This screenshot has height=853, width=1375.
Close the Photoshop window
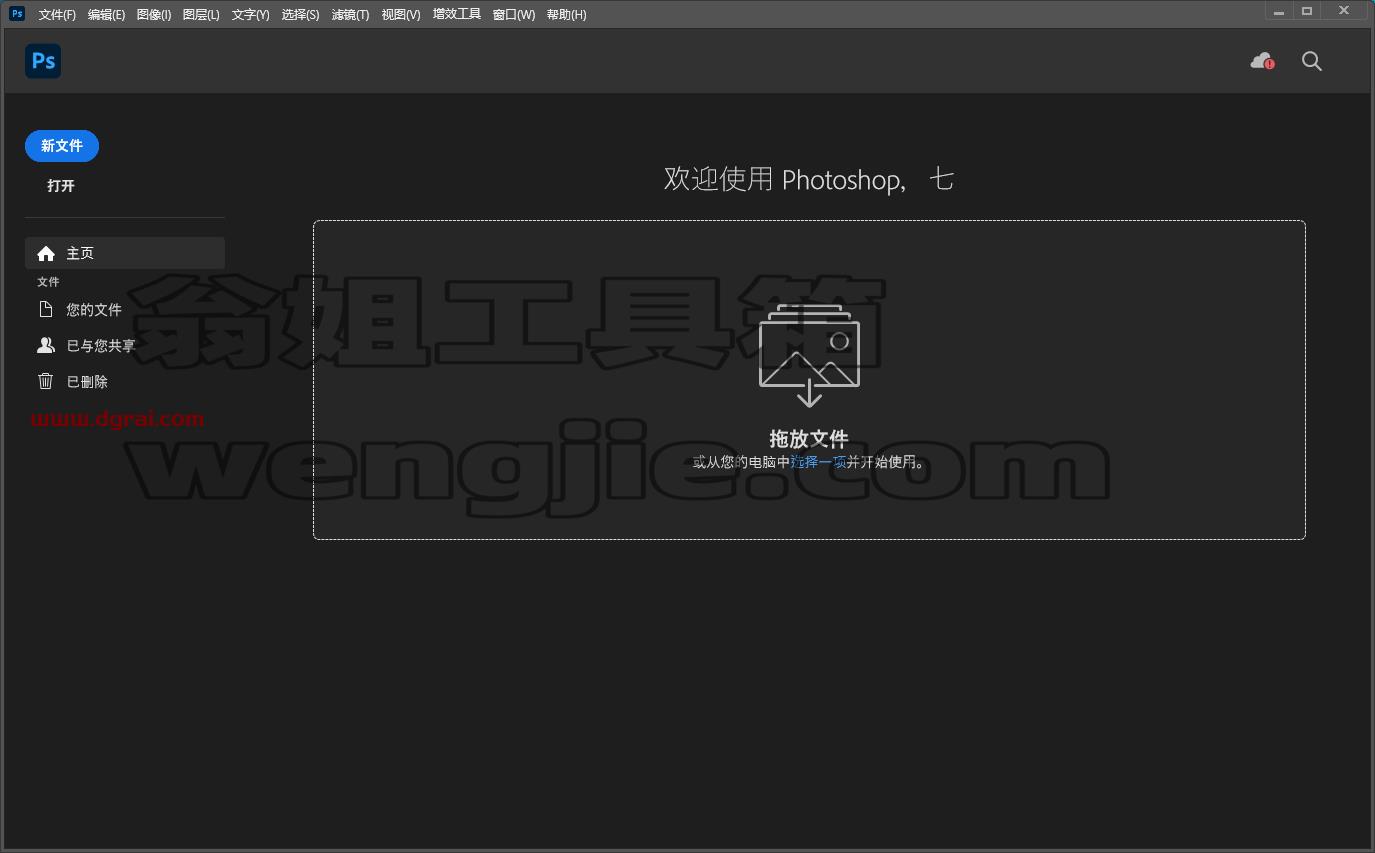click(1345, 11)
